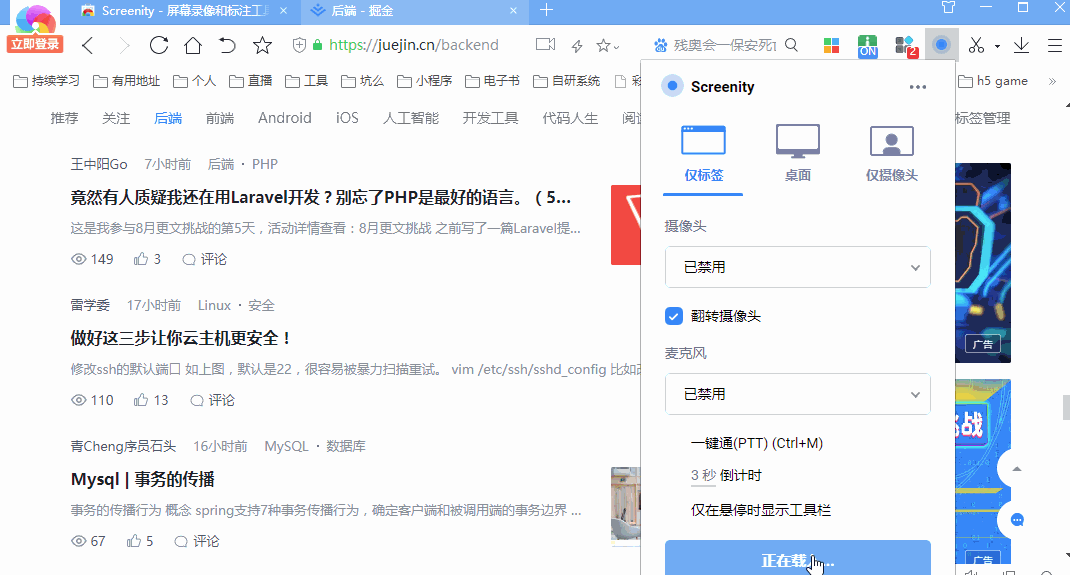Select the 前端 category tab
Image resolution: width=1070 pixels, height=575 pixels.
click(220, 118)
